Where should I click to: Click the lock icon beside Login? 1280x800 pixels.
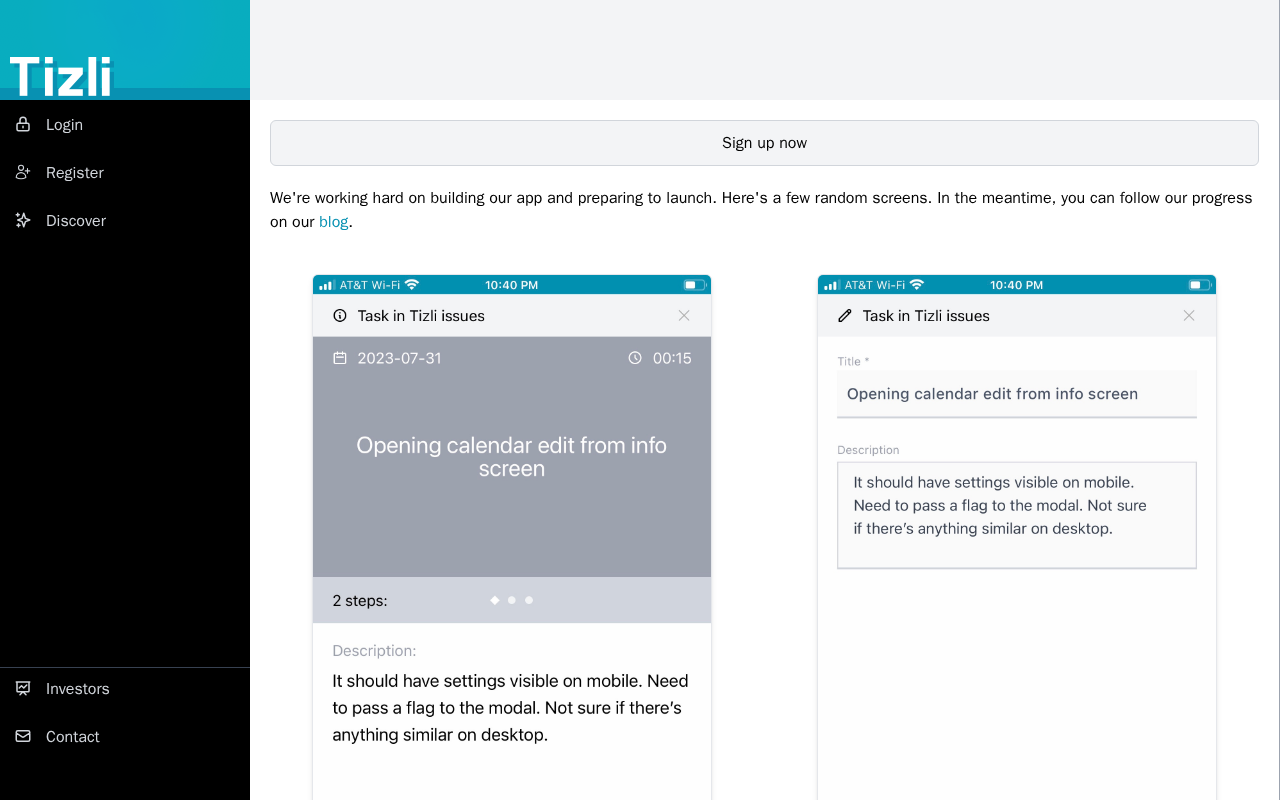pyautogui.click(x=23, y=124)
